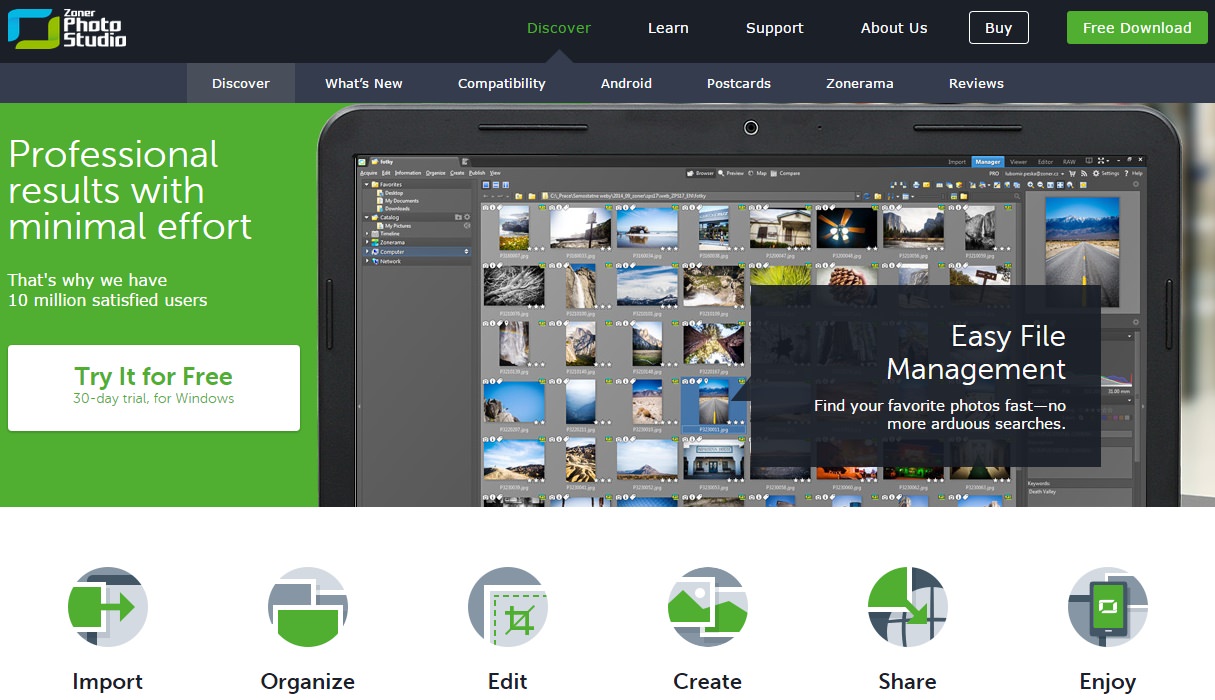Select the Edit feature icon with crop symbol
This screenshot has width=1215, height=700.
(x=508, y=607)
